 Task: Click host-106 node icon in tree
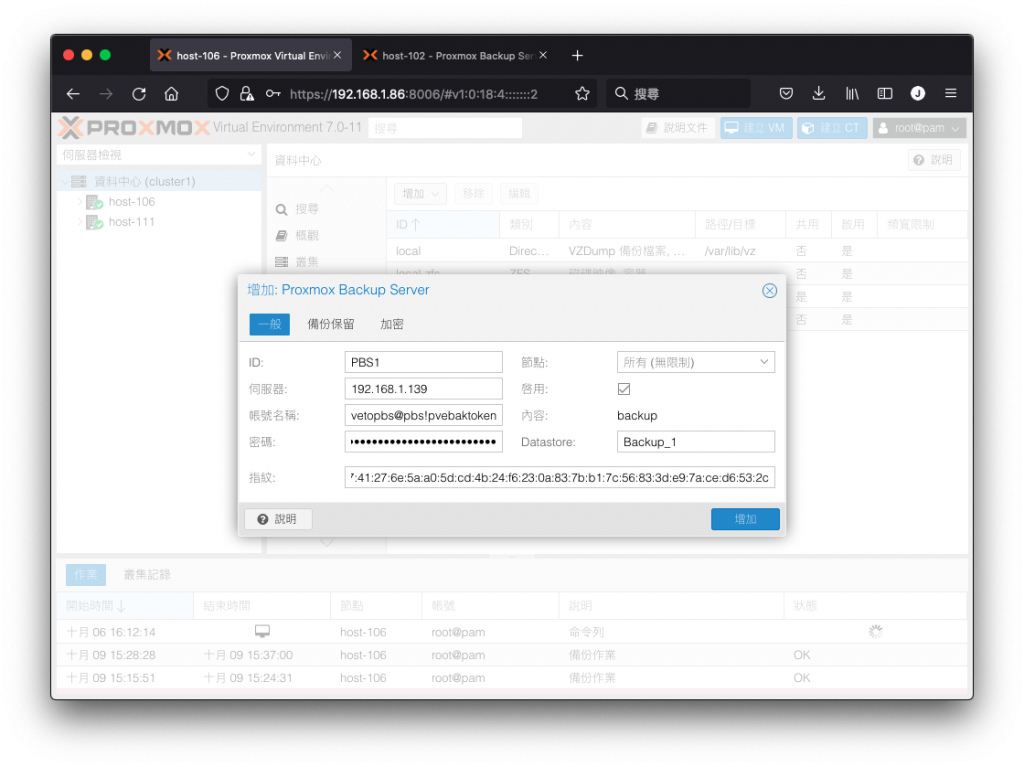95,202
